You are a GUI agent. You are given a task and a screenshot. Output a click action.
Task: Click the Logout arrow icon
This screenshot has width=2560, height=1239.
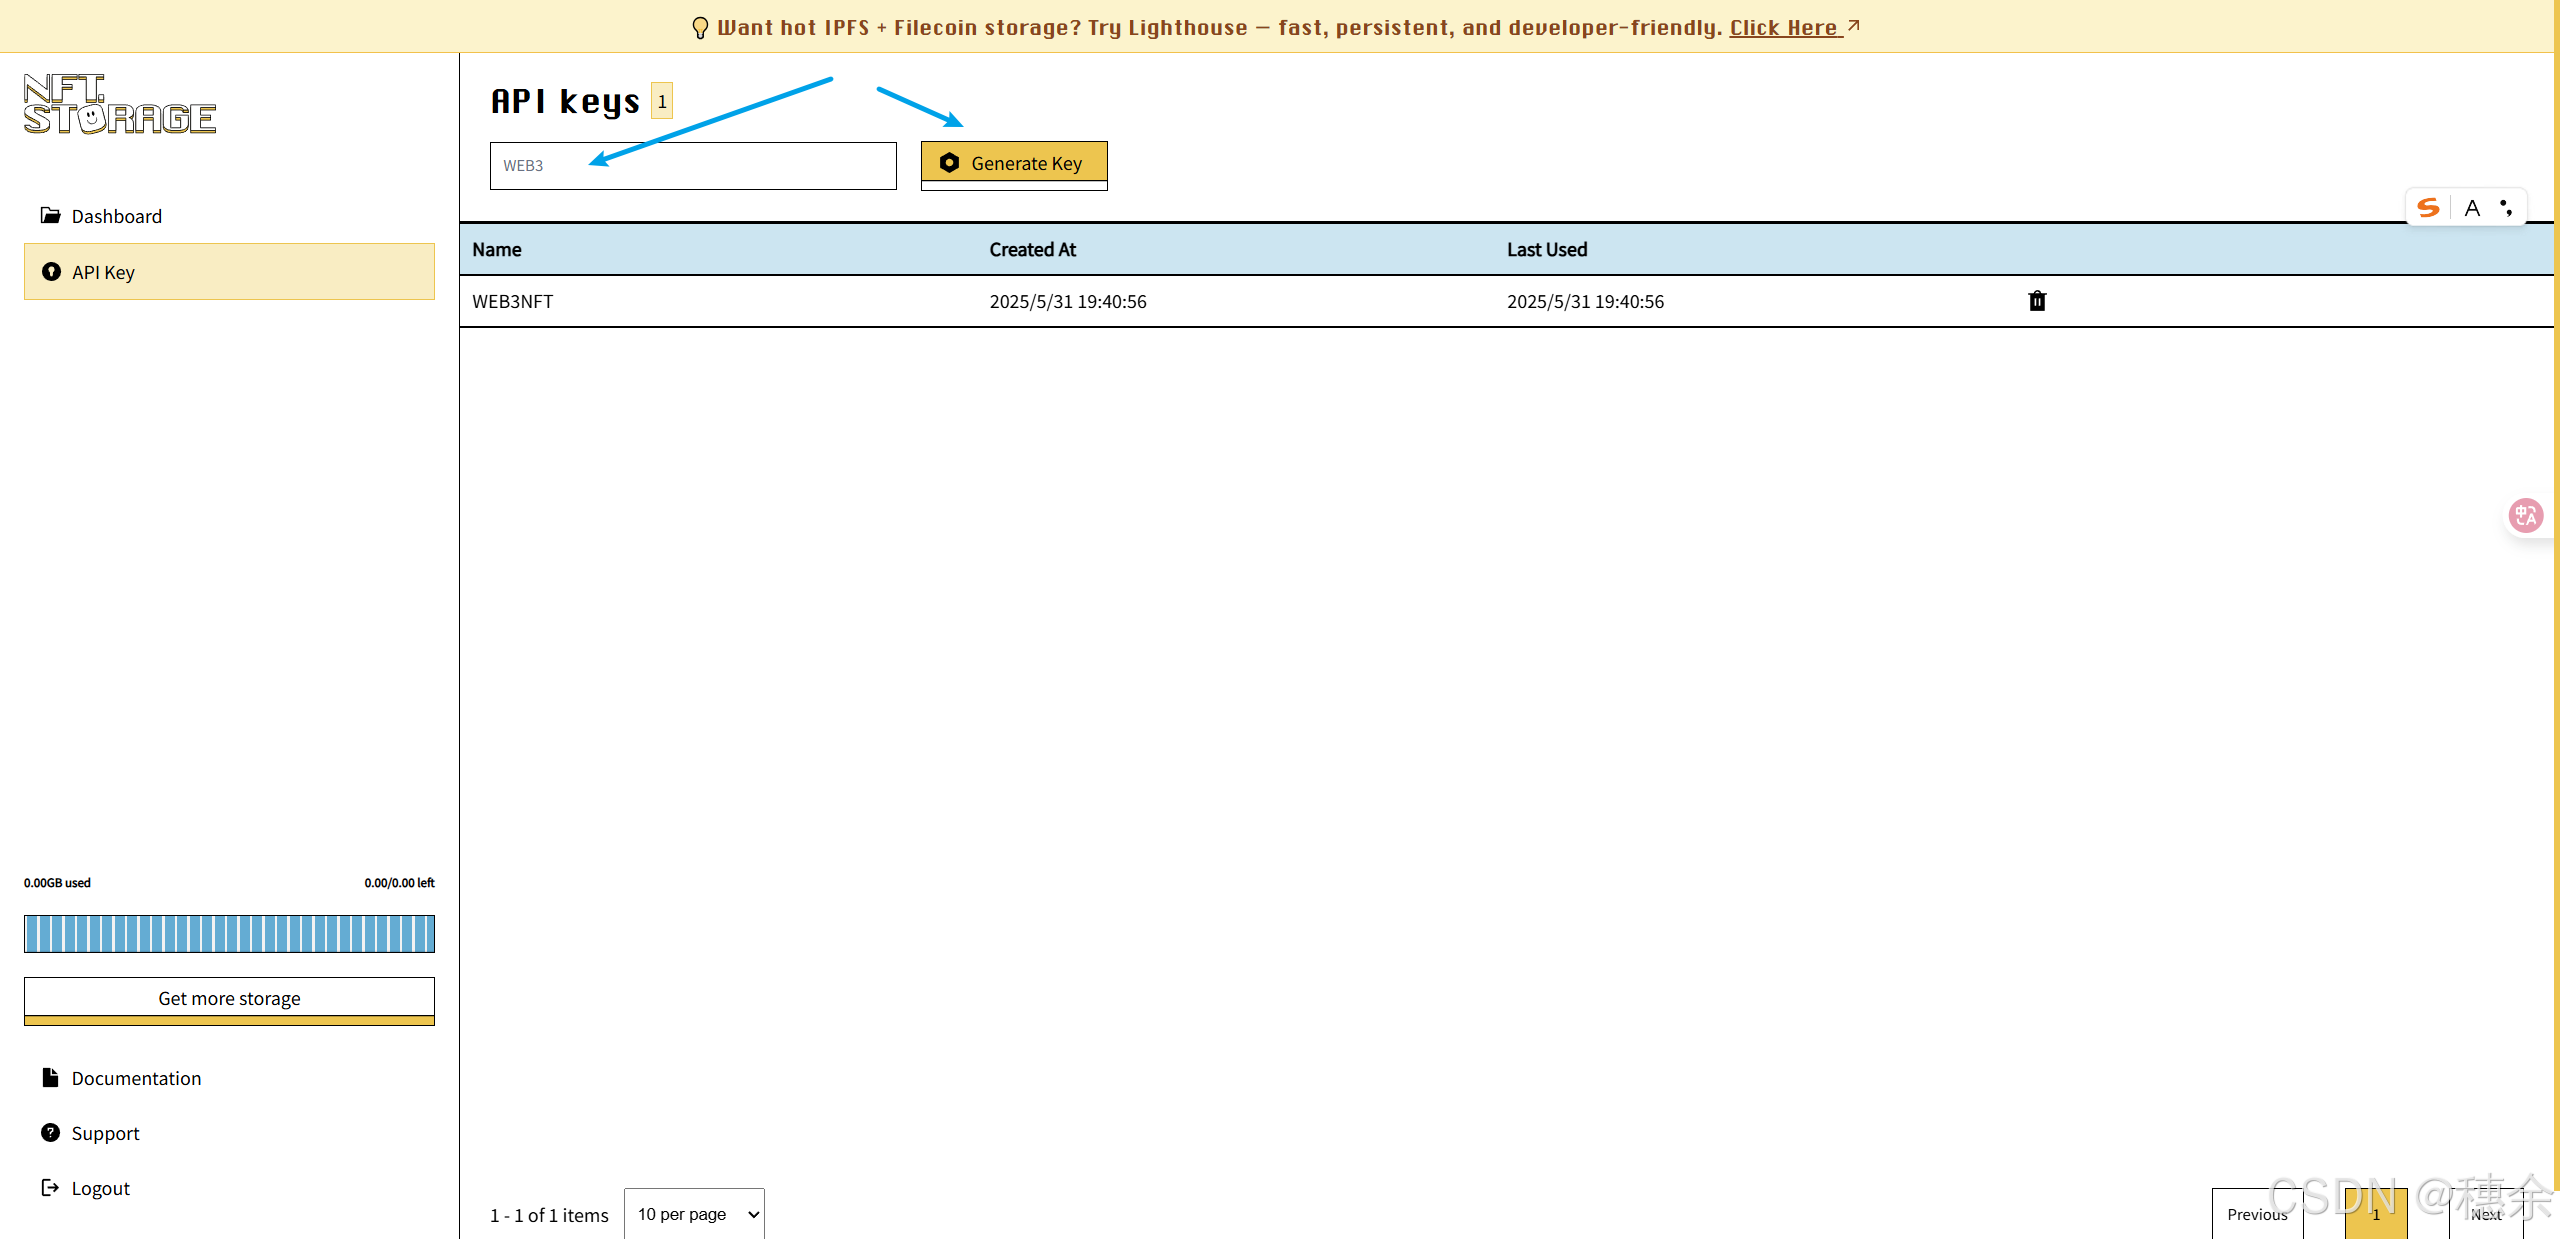coord(50,1187)
